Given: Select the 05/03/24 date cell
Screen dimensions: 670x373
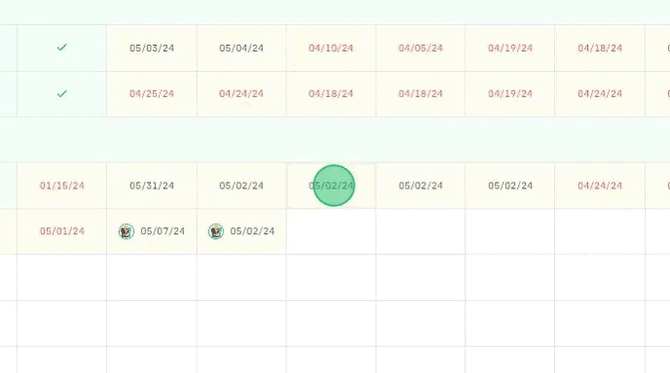Looking at the screenshot, I should tap(152, 48).
